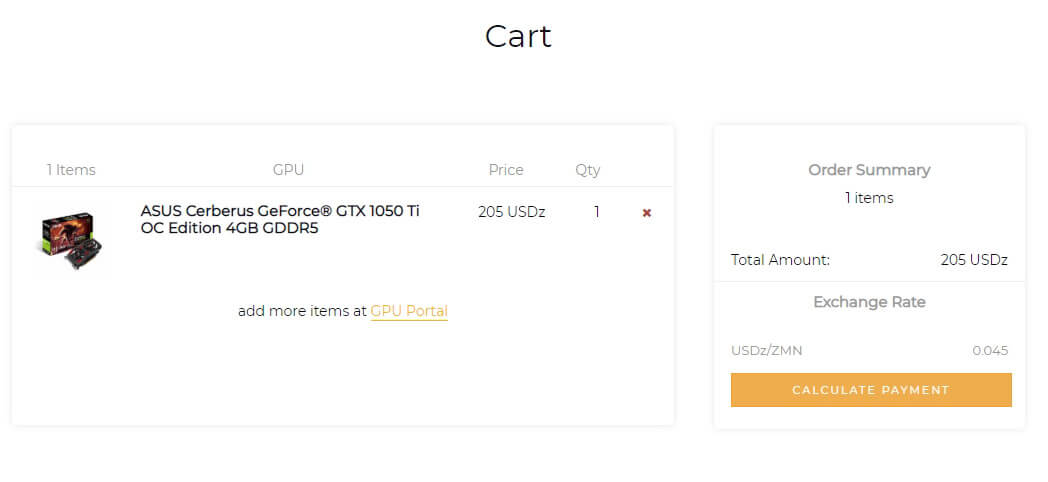Click the Total Amount label
The height and width of the screenshot is (482, 1048).
780,260
